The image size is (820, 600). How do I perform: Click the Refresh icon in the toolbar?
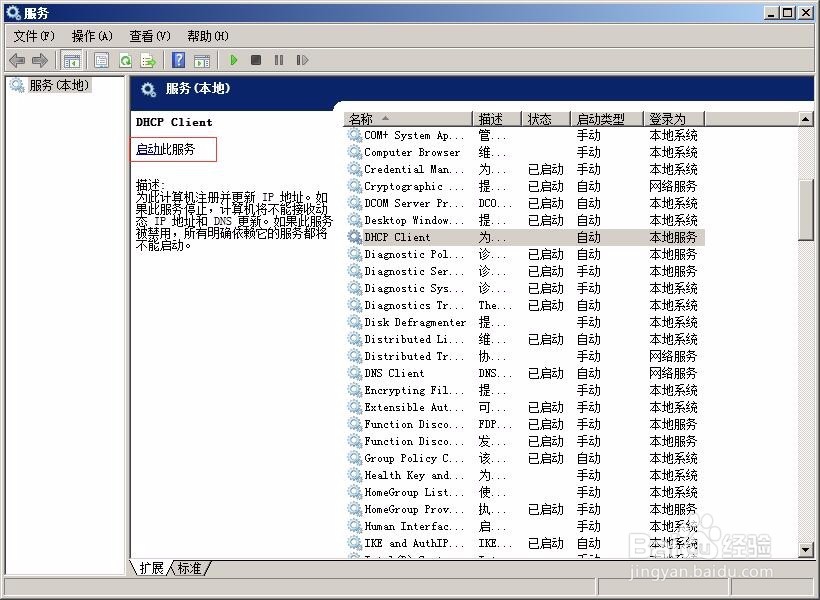[123, 60]
